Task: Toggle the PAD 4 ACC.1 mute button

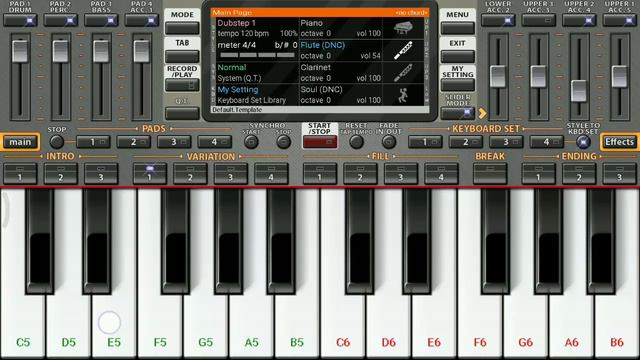Action: pyautogui.click(x=141, y=20)
